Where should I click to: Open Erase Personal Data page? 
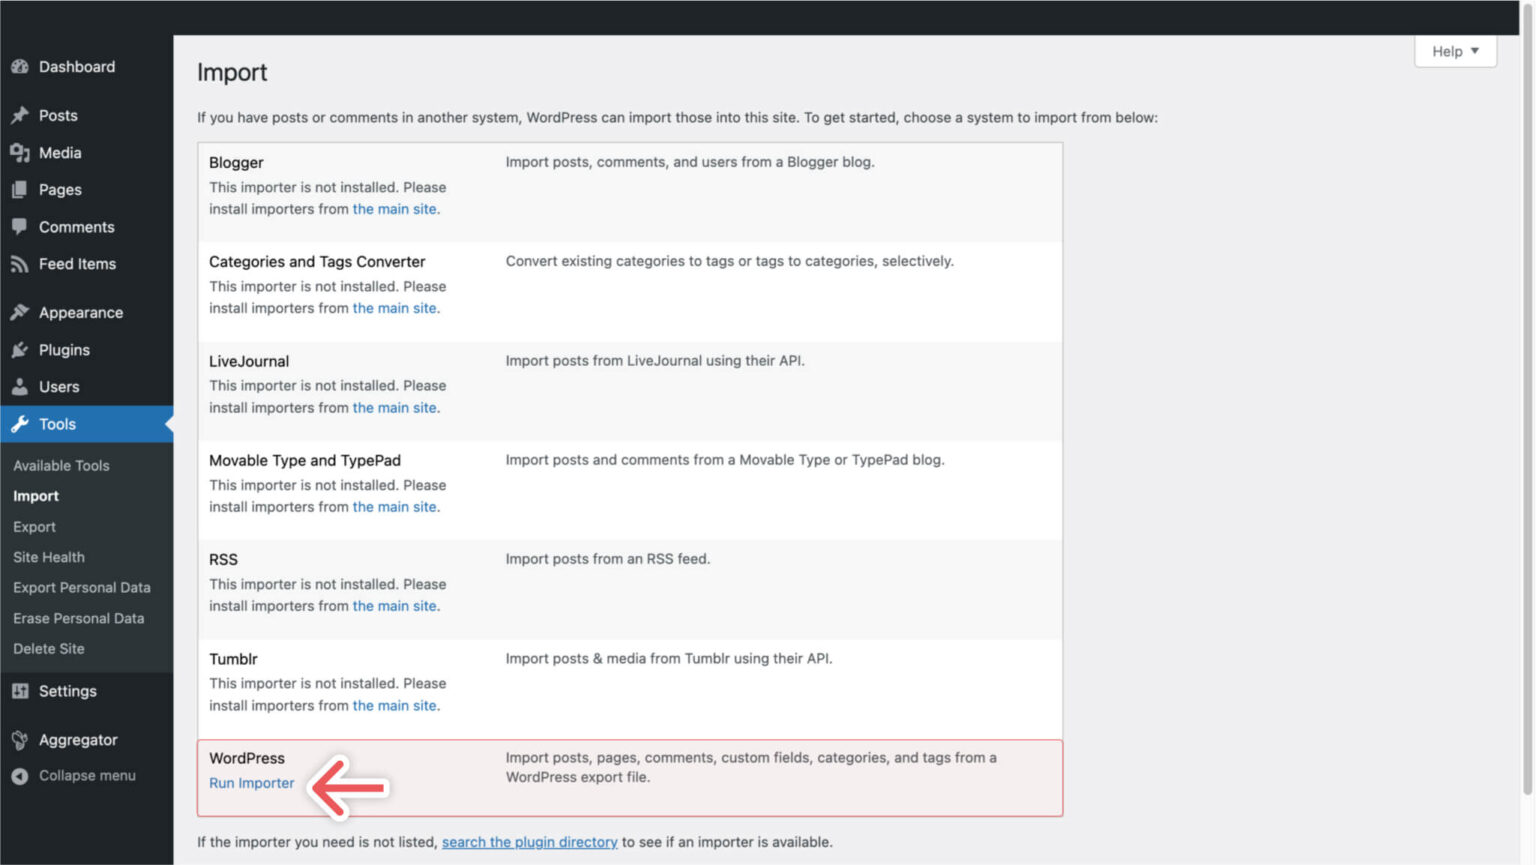tap(79, 618)
